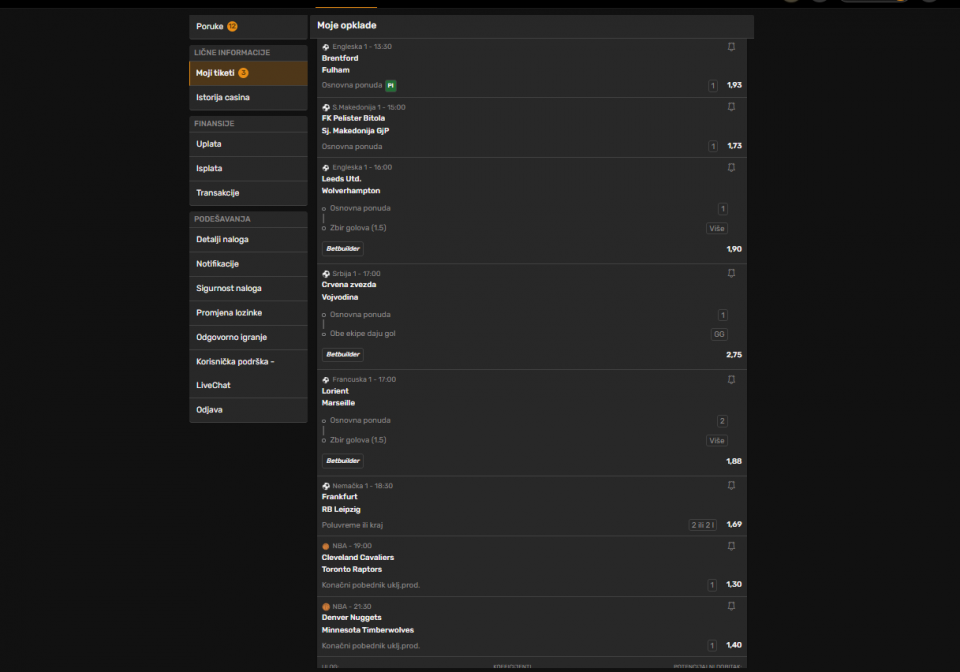Toggle notification bell for Crvena zvezda match
The image size is (960, 672).
[x=731, y=273]
